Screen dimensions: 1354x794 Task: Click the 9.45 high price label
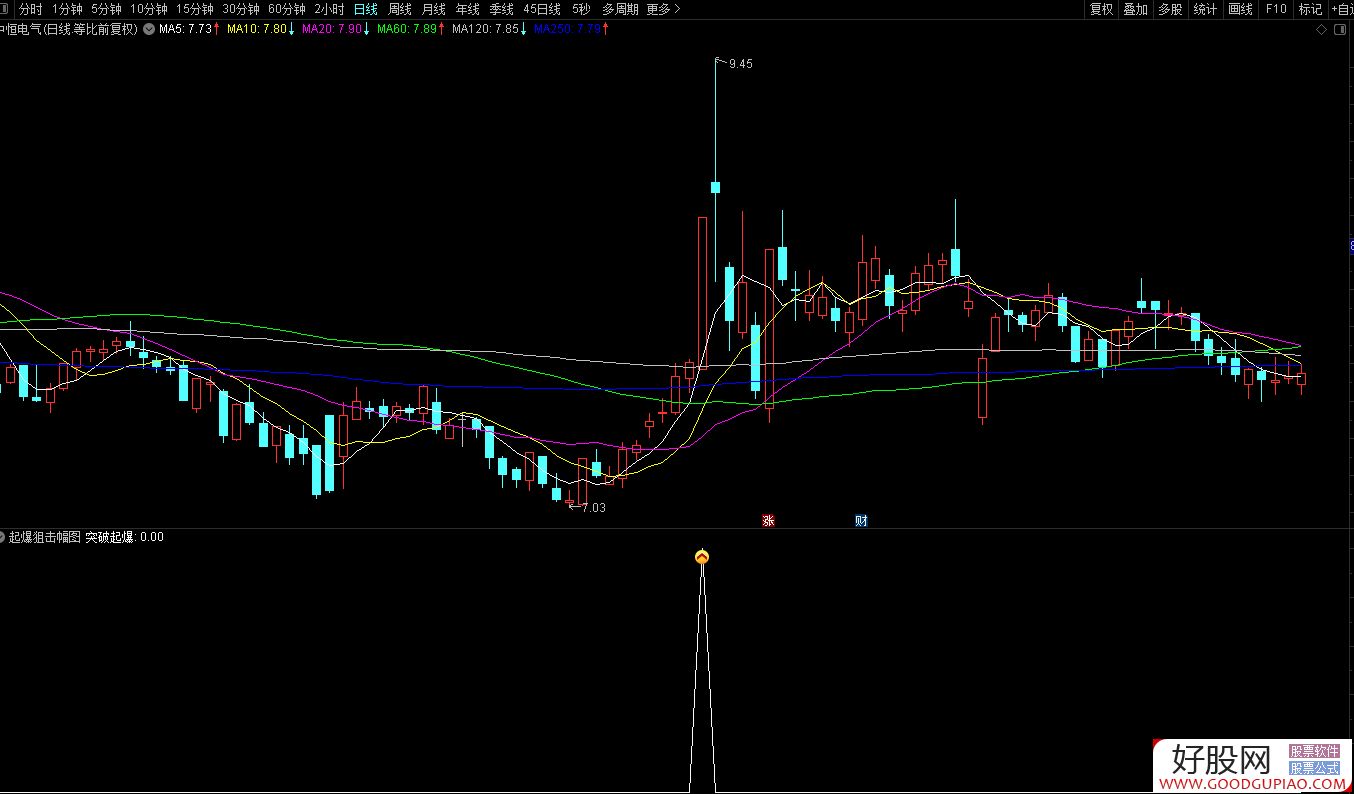[x=740, y=64]
